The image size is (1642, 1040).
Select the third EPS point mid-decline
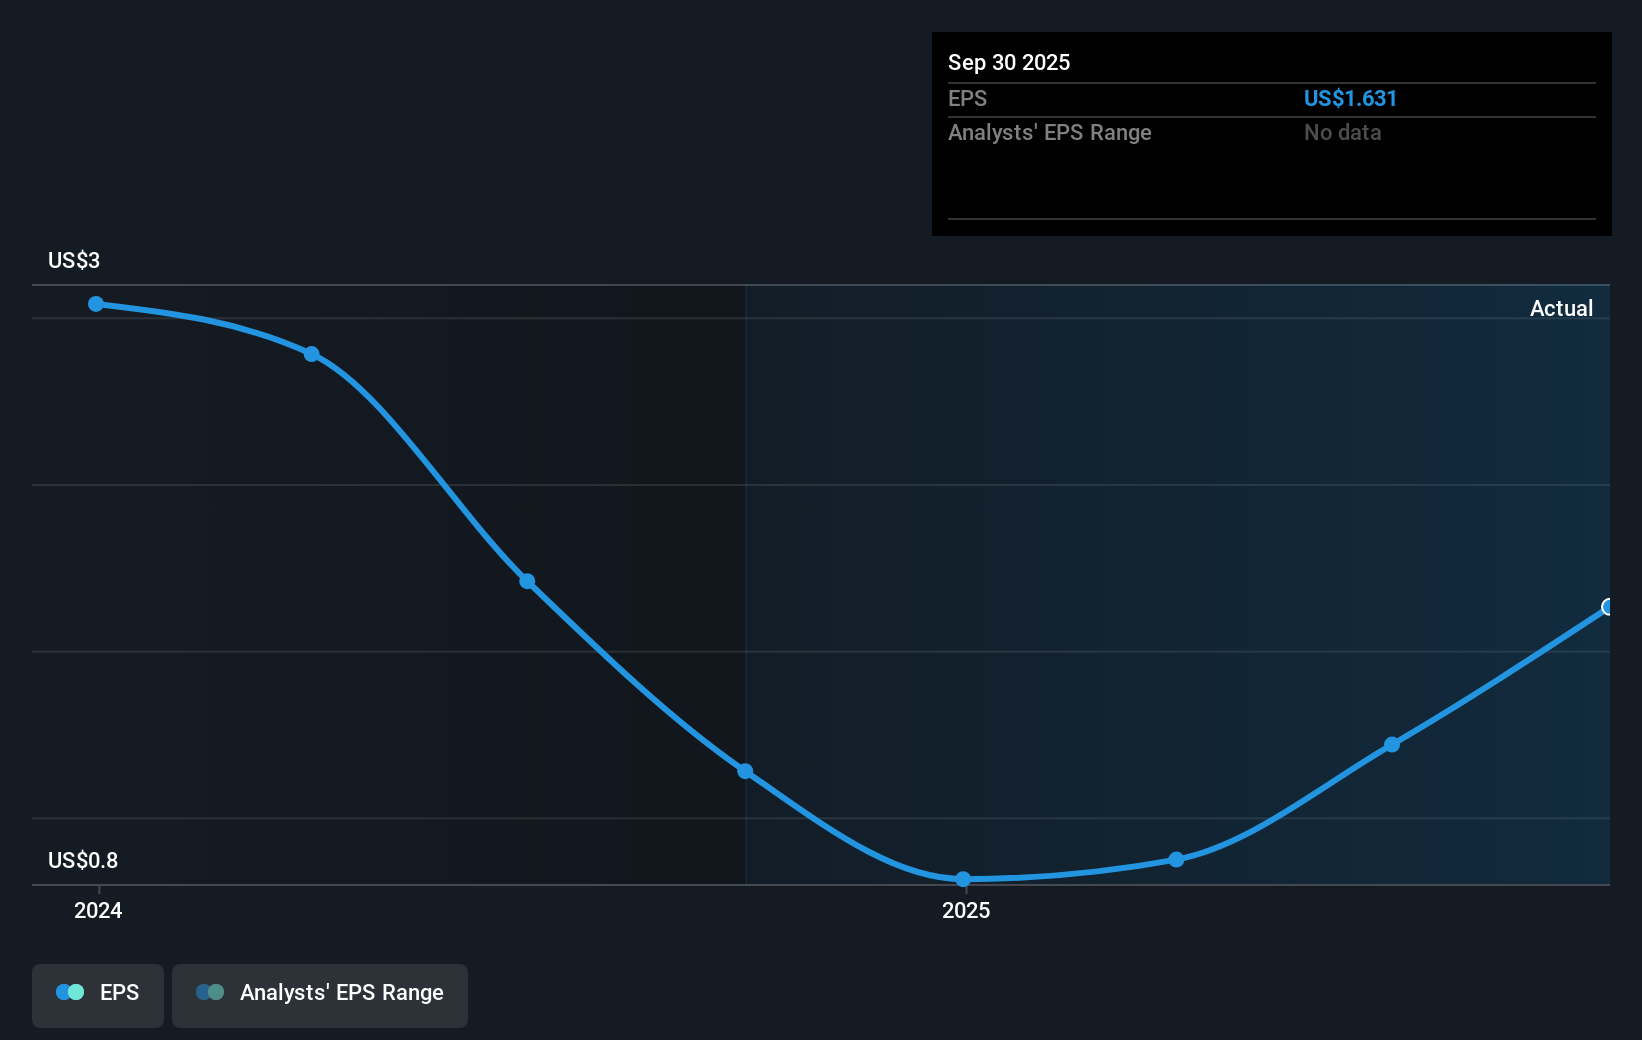click(x=527, y=581)
